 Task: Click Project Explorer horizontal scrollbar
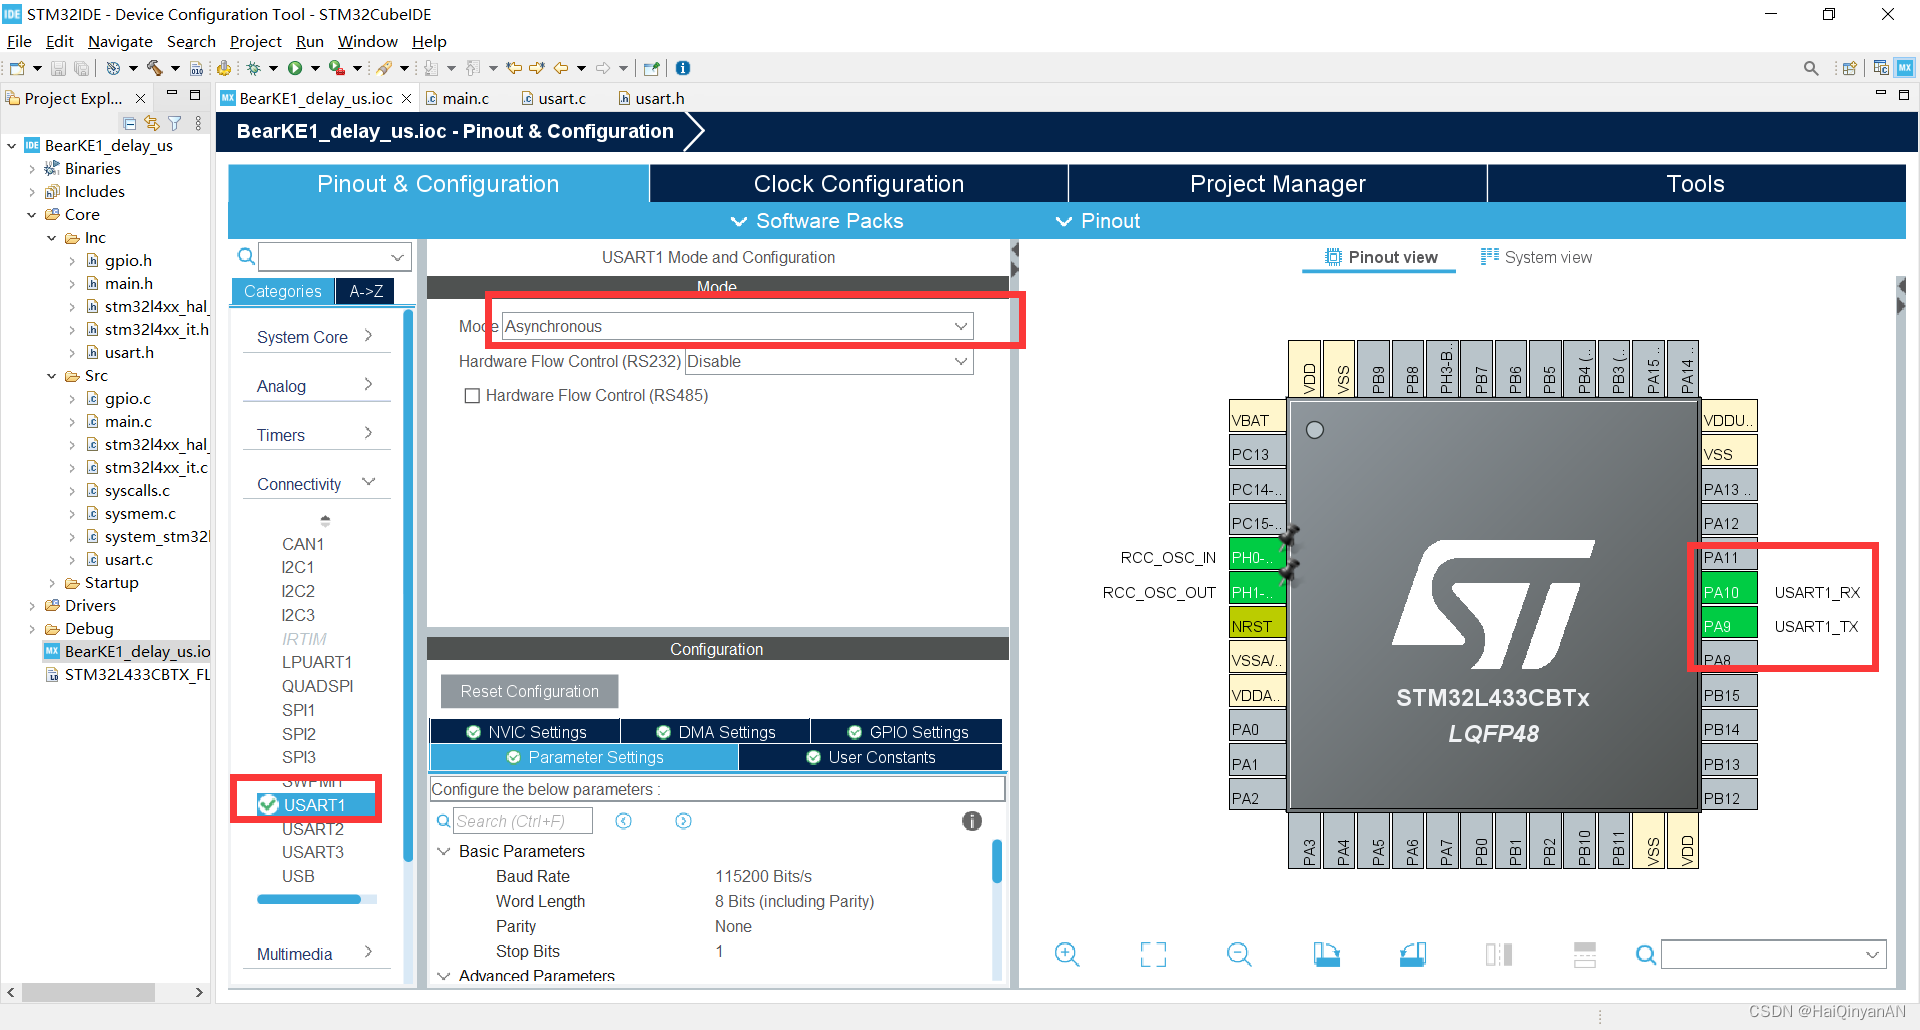click(x=88, y=992)
